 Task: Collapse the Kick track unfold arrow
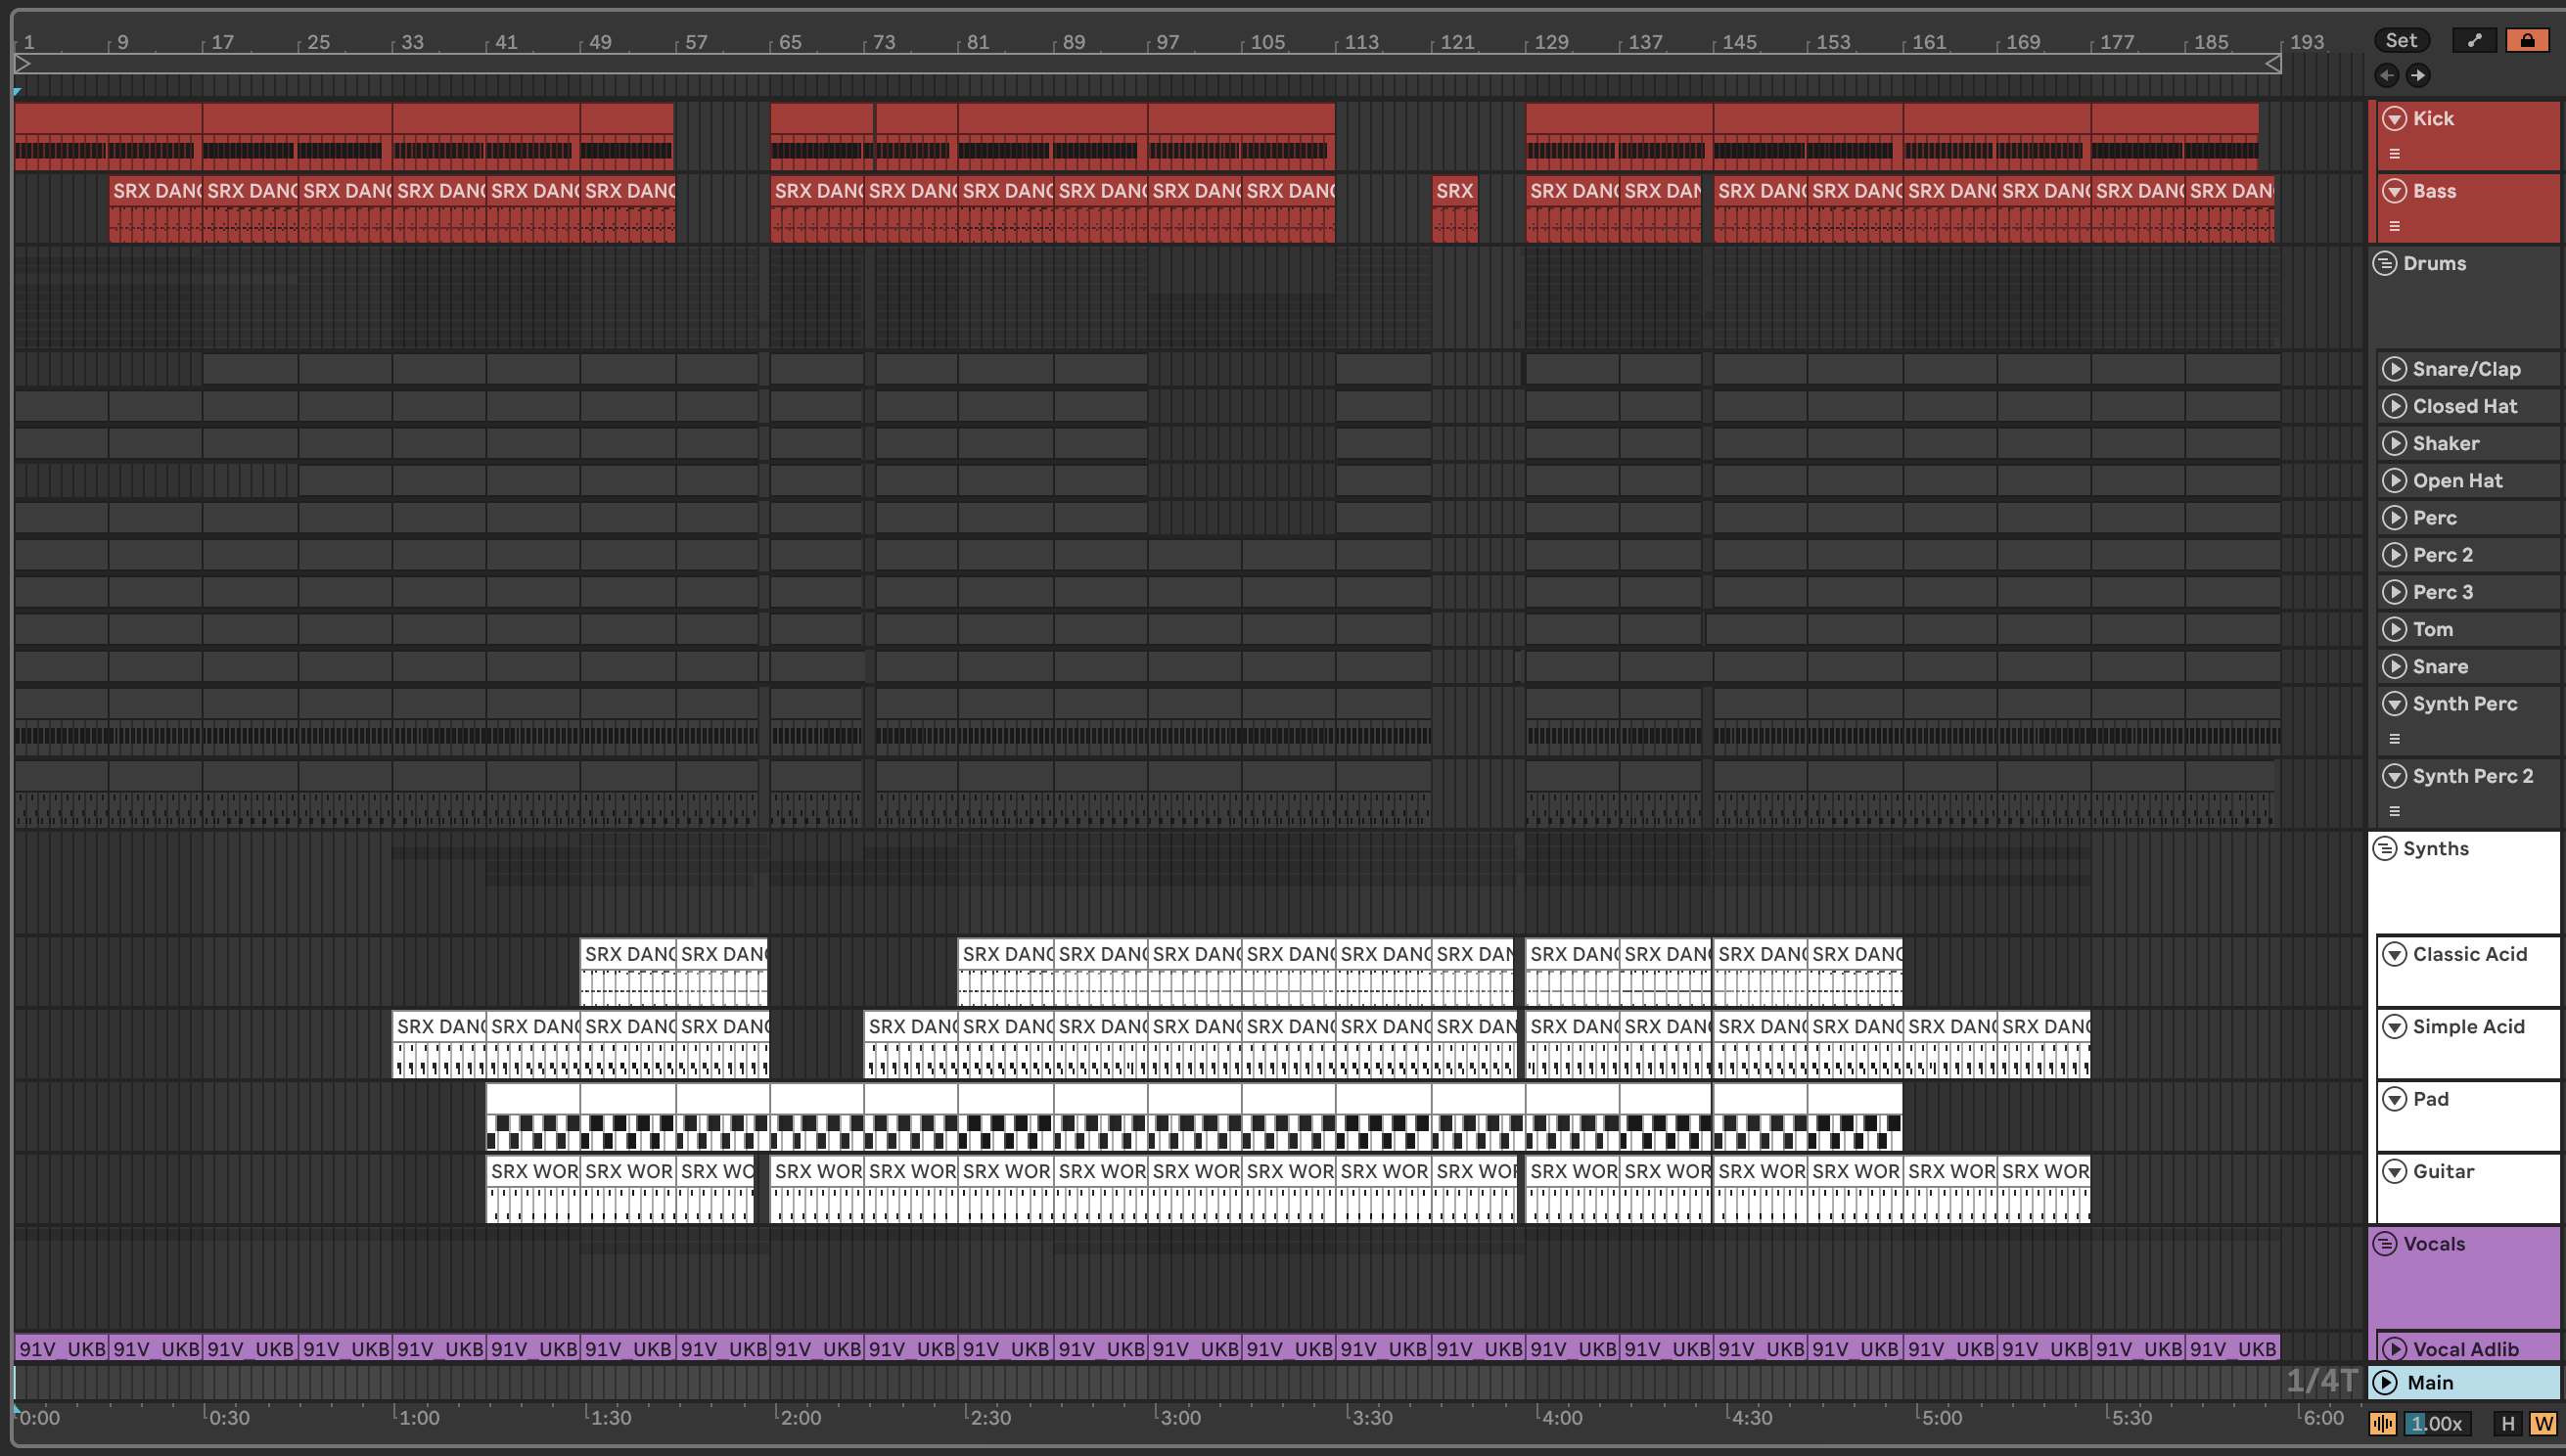click(x=2394, y=119)
